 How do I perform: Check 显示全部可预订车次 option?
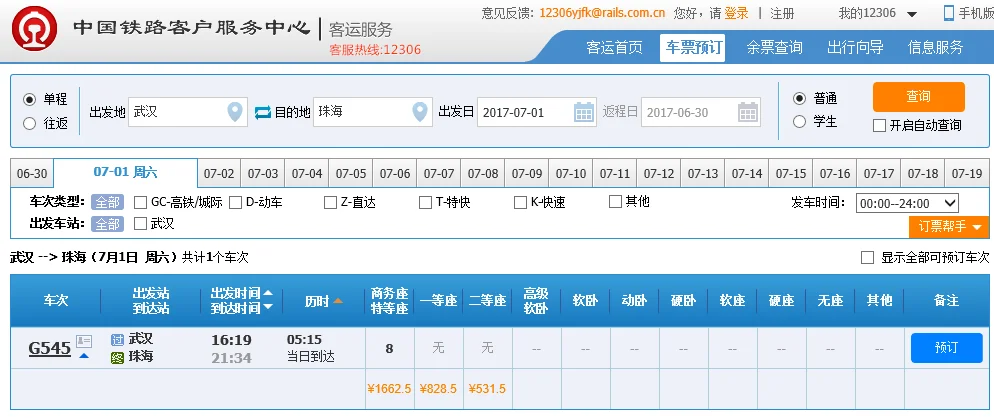point(867,258)
